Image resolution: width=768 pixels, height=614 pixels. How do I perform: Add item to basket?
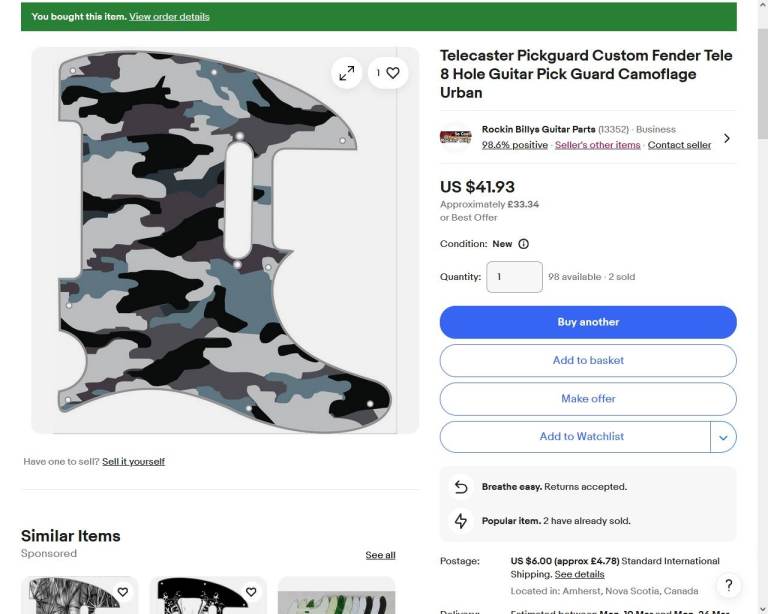click(x=588, y=360)
